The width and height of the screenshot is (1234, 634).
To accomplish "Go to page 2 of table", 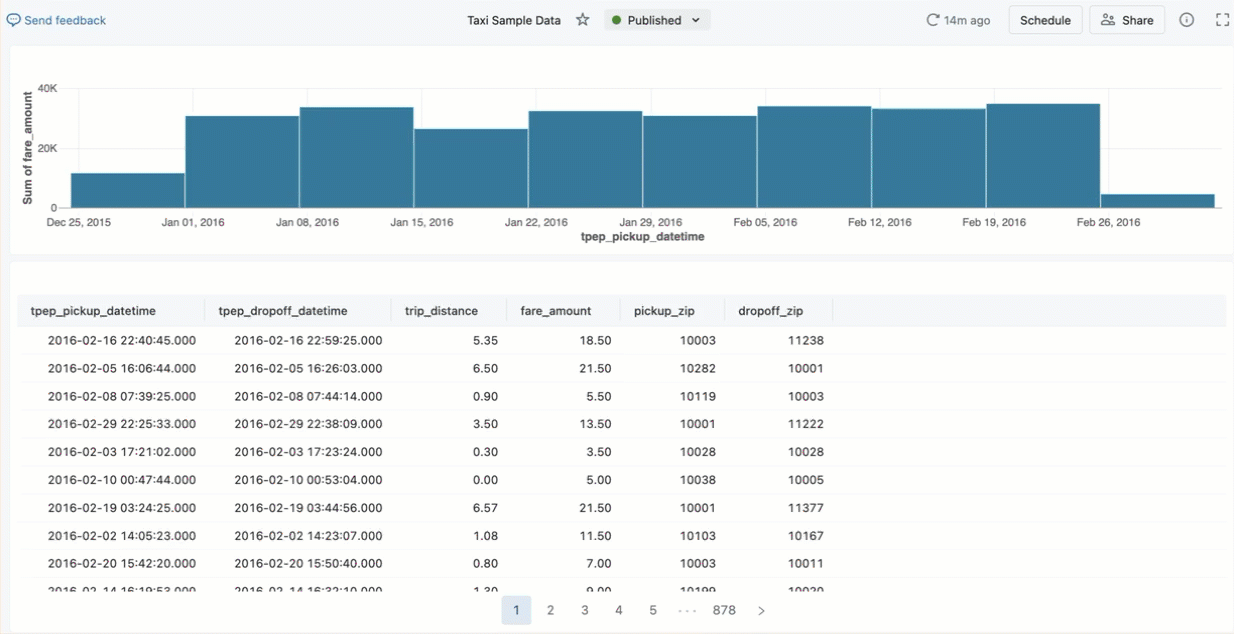I will click(550, 610).
